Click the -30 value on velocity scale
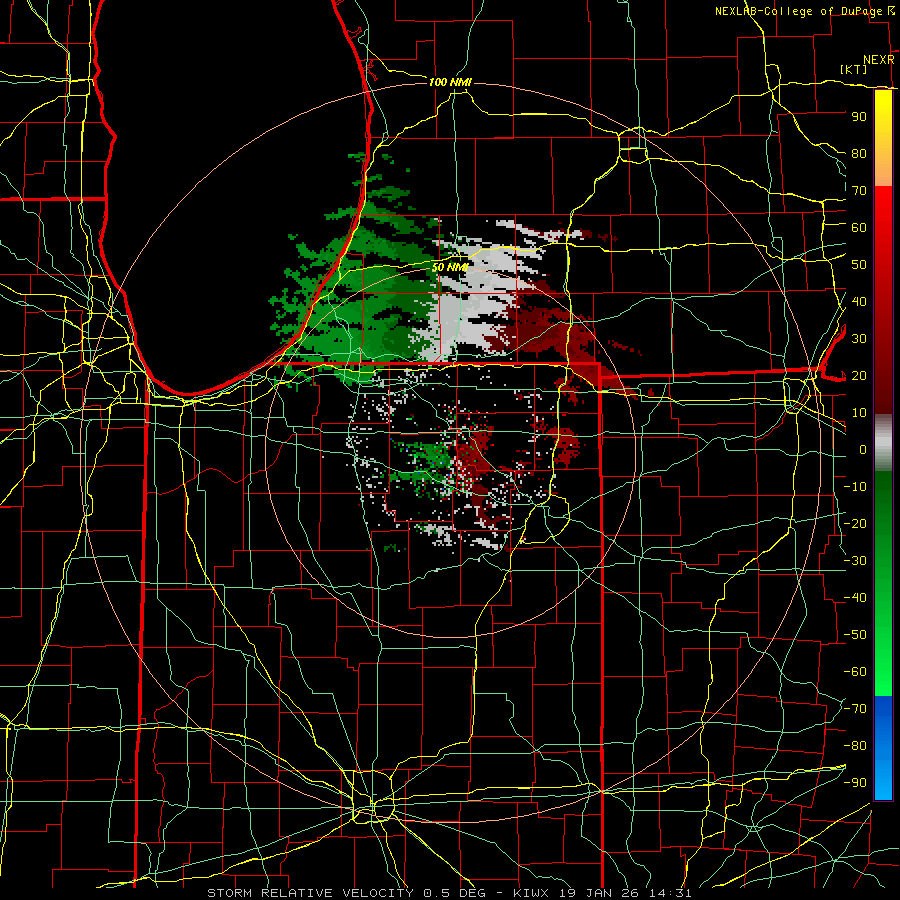900x900 pixels. pyautogui.click(x=855, y=561)
